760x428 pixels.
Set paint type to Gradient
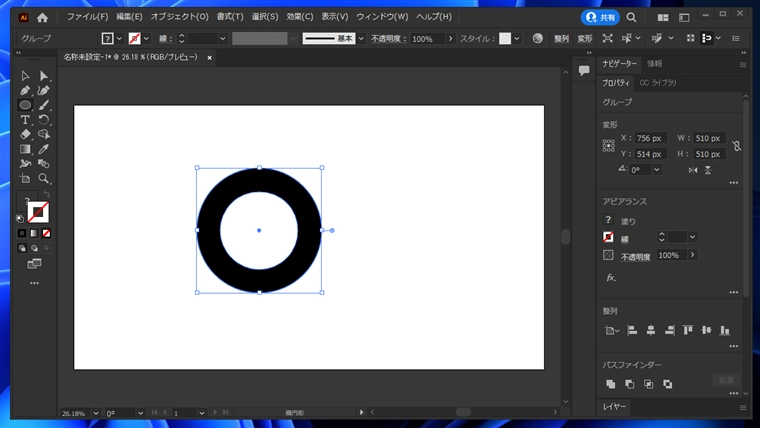pos(34,234)
